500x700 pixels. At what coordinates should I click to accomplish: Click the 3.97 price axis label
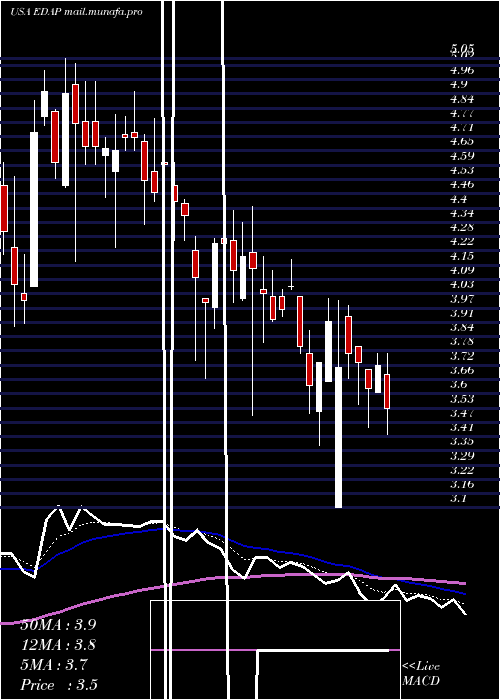pyautogui.click(x=462, y=299)
